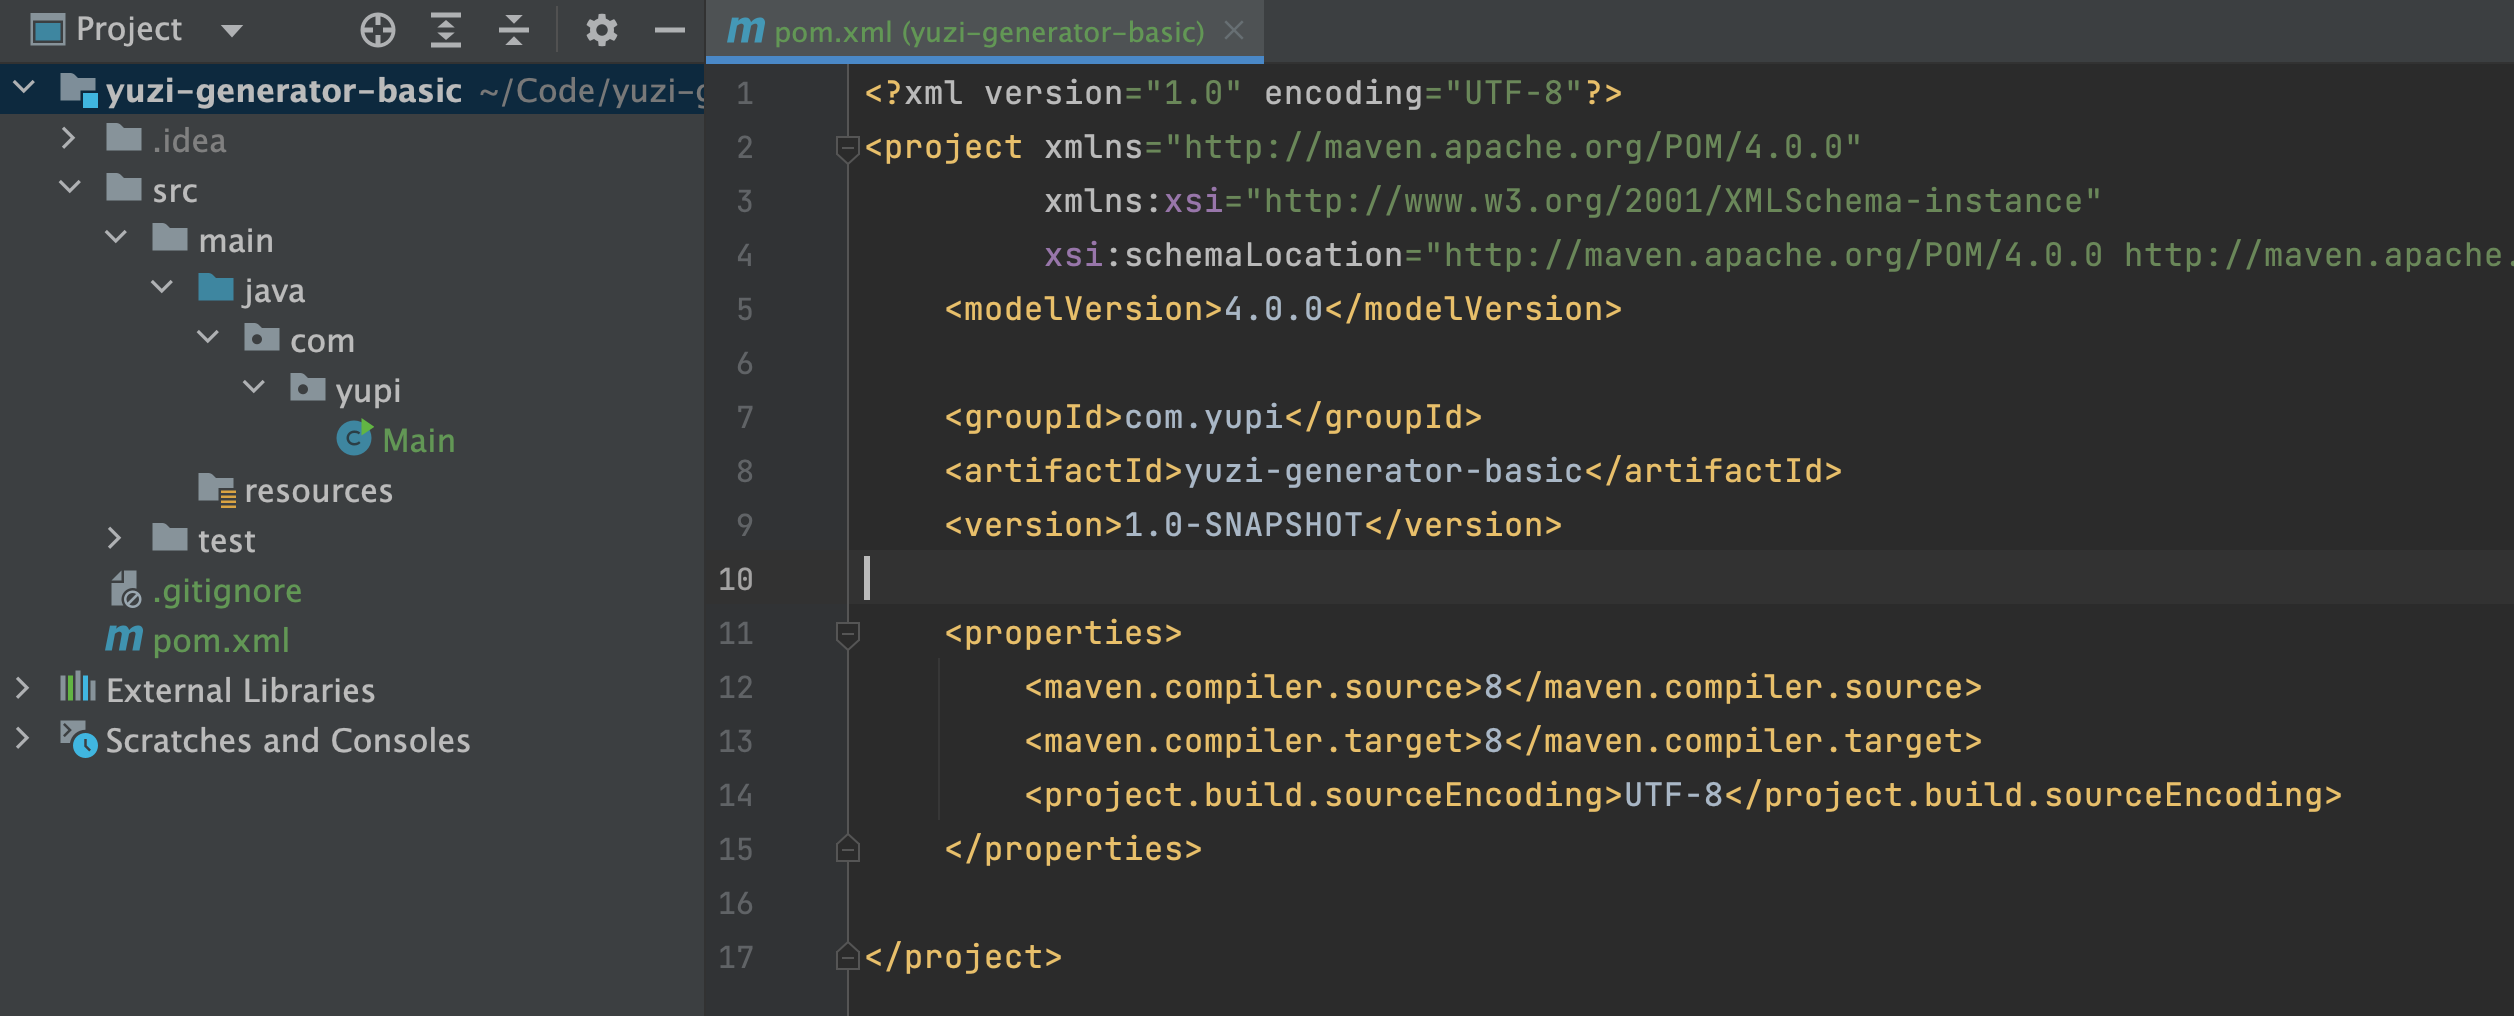The image size is (2514, 1016).
Task: Collapse the yupi package
Action: (254, 387)
